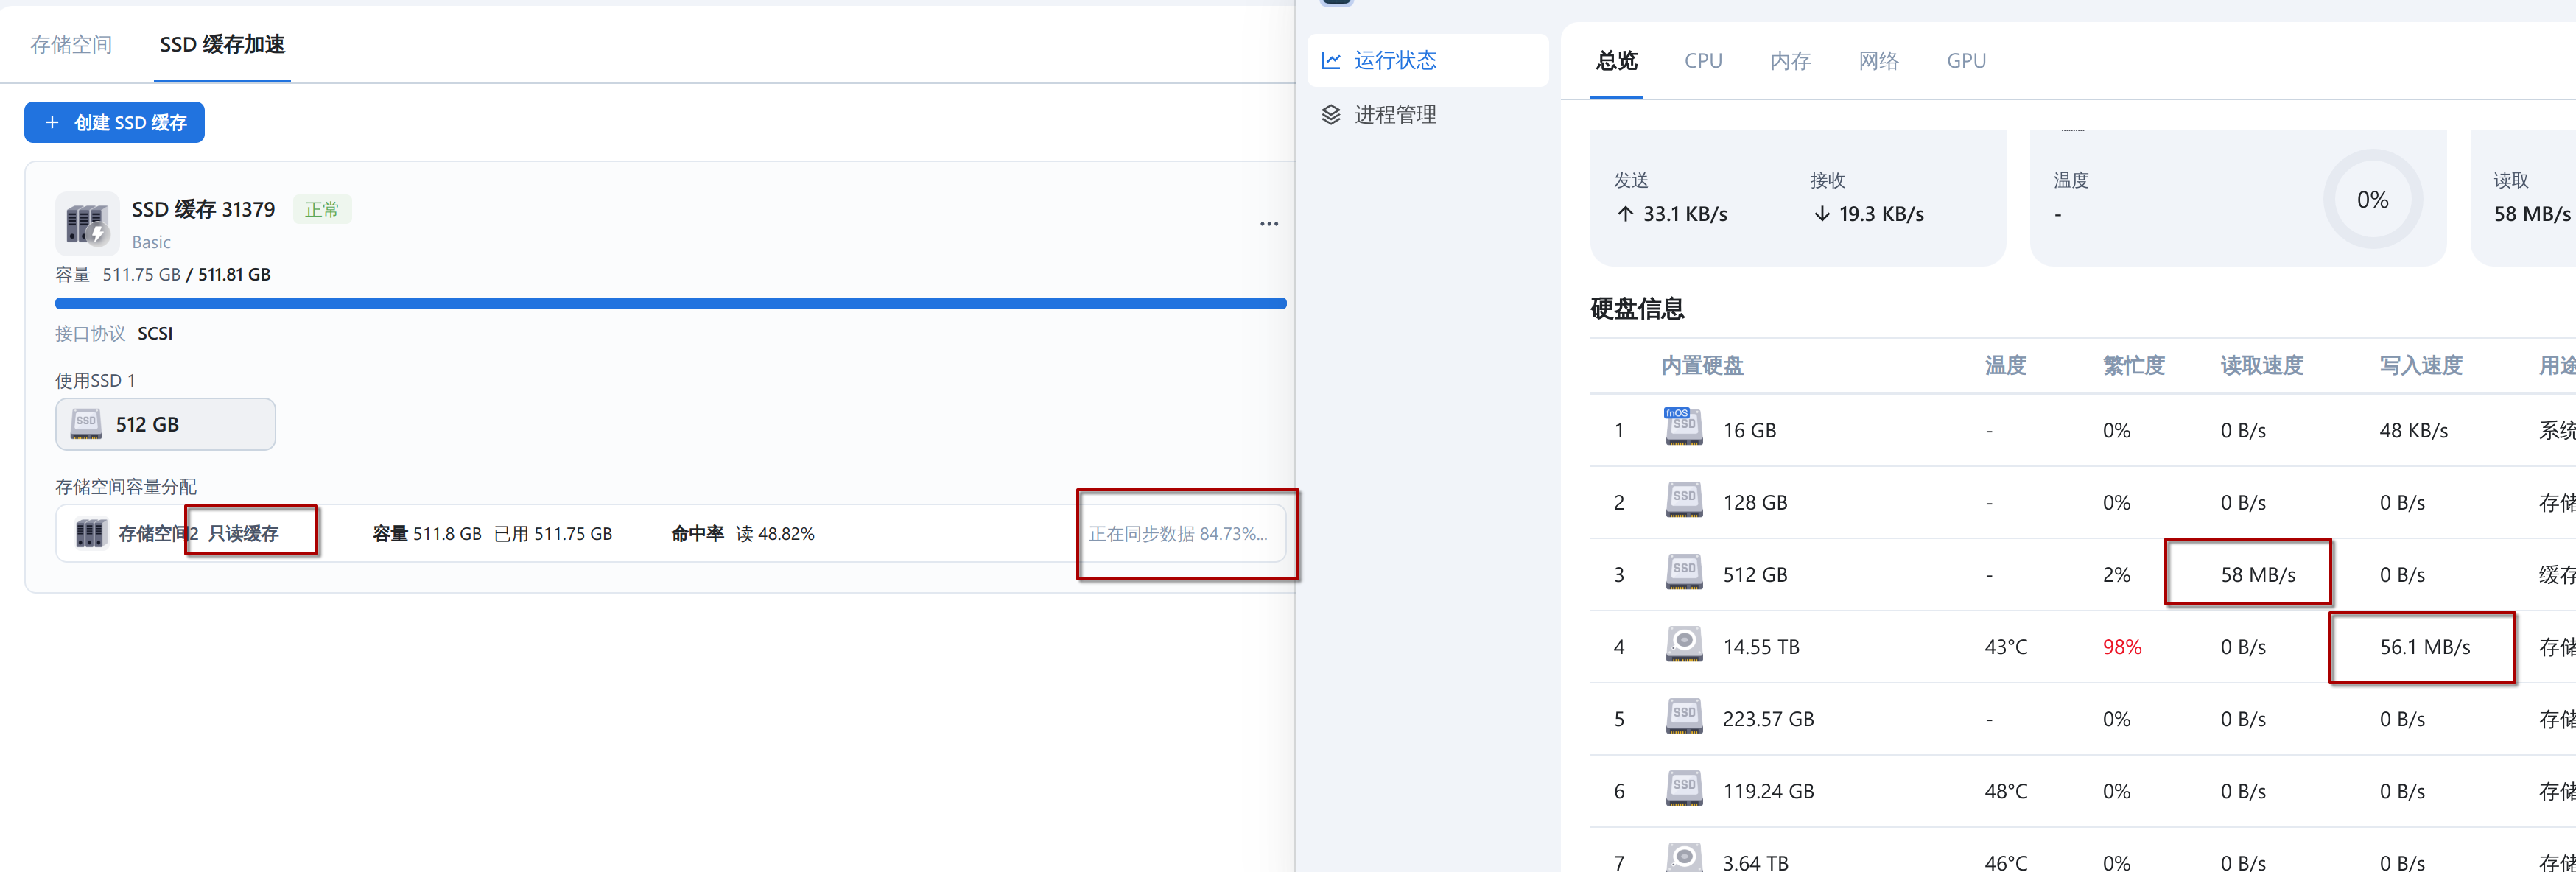2576x872 pixels.
Task: Switch to the 内存 tab
Action: click(x=1790, y=61)
